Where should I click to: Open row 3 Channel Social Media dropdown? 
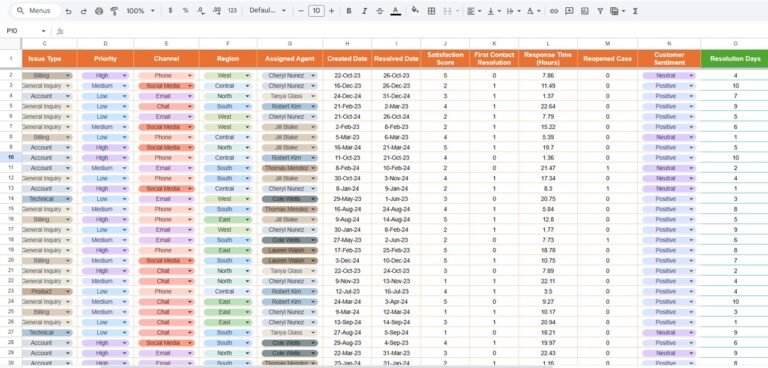[x=190, y=86]
